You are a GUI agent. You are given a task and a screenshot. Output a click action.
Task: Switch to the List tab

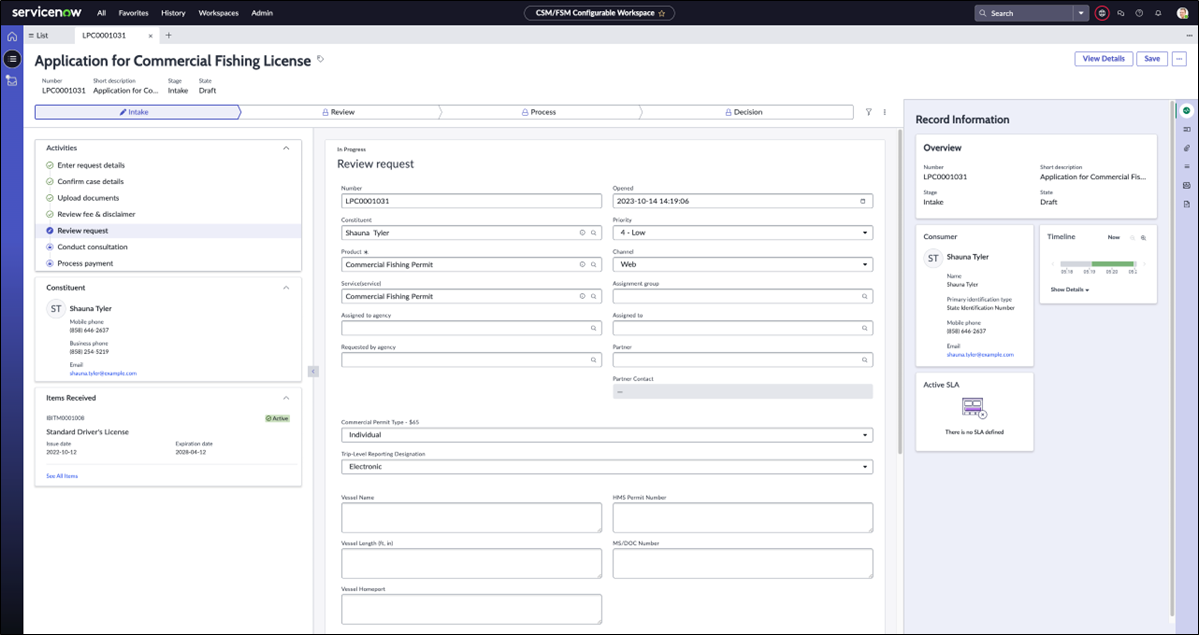click(x=39, y=35)
